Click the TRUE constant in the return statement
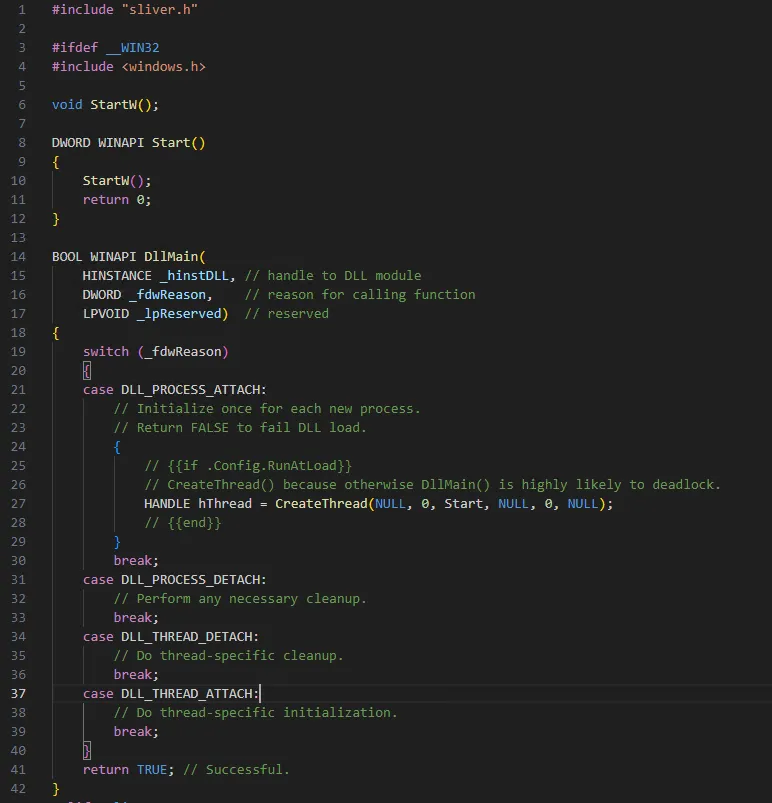The width and height of the screenshot is (772, 803). pos(152,770)
